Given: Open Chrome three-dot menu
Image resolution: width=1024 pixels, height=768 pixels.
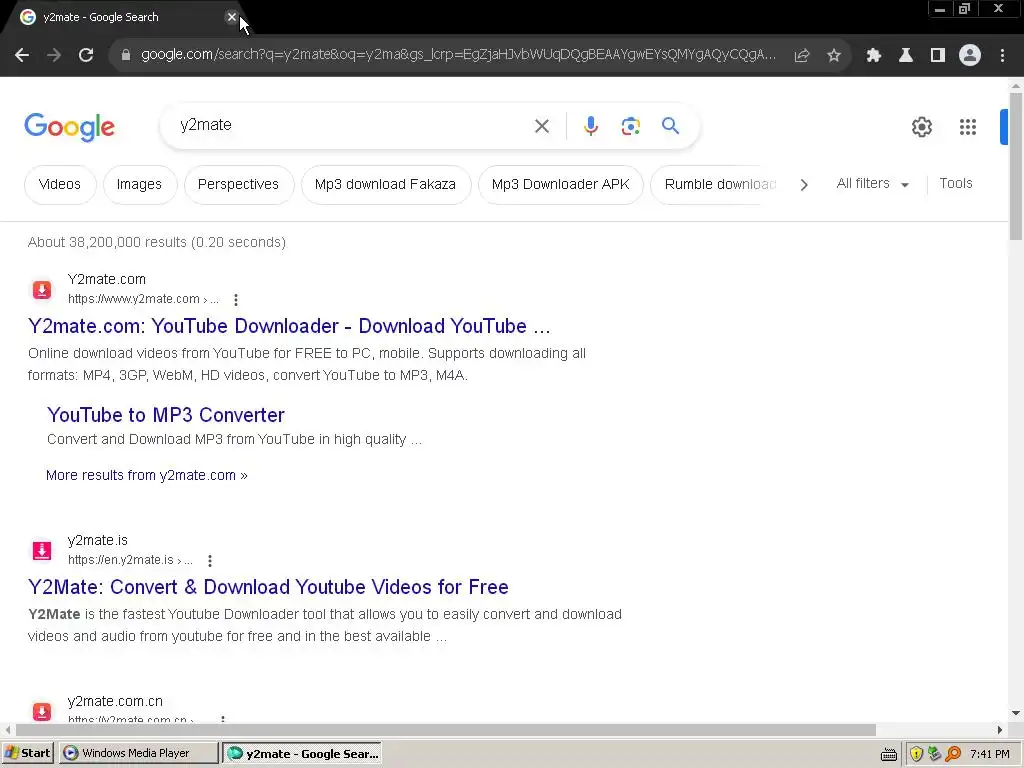Looking at the screenshot, I should [1002, 56].
